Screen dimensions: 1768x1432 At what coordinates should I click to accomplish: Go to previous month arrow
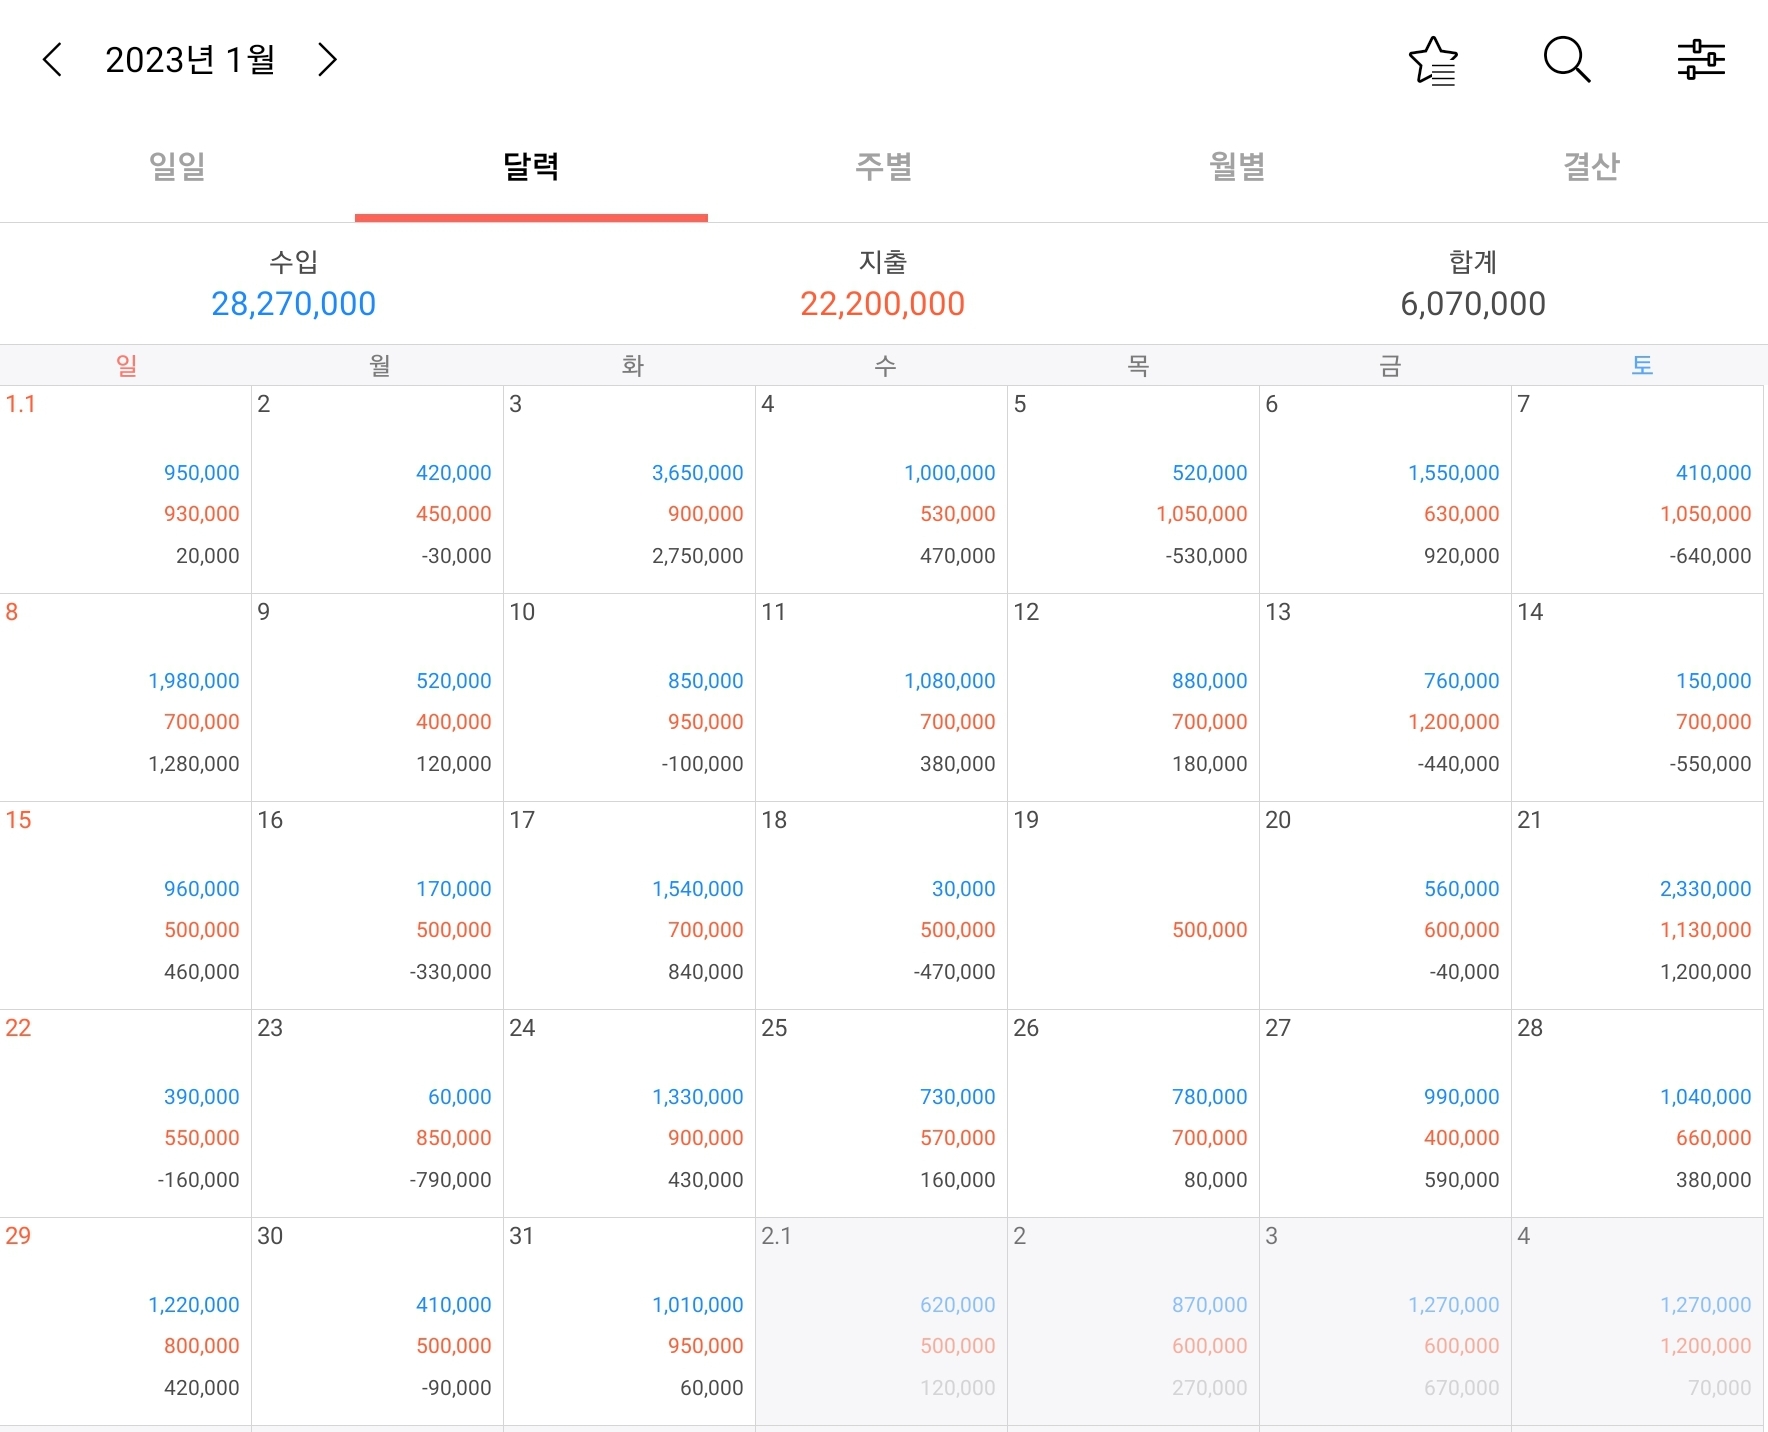click(53, 60)
